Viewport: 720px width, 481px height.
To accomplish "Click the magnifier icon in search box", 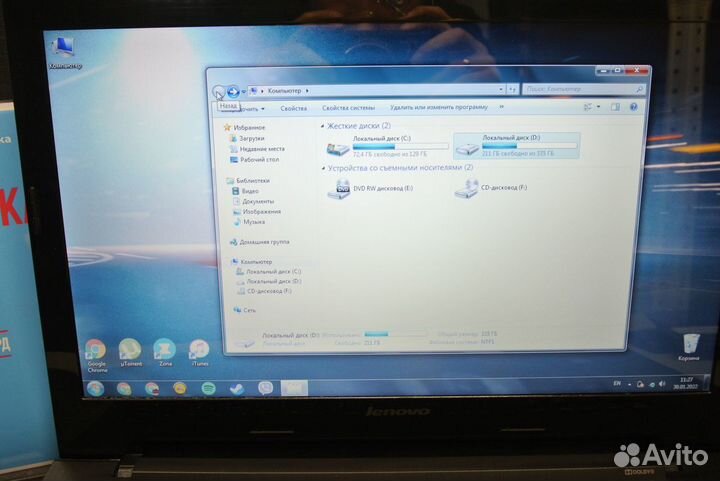I will point(639,89).
